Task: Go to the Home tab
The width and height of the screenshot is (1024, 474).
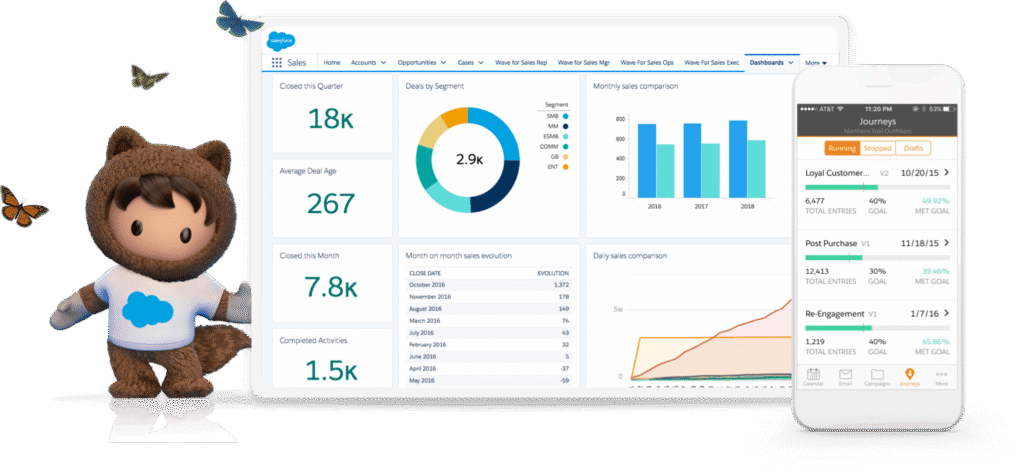Action: (332, 63)
